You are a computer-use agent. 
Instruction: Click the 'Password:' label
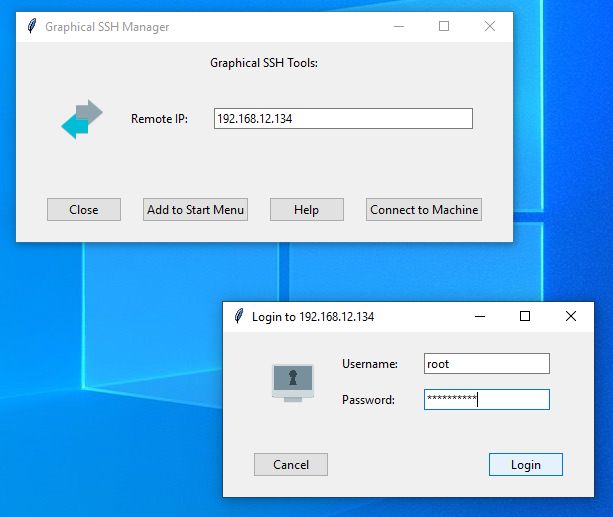(368, 400)
